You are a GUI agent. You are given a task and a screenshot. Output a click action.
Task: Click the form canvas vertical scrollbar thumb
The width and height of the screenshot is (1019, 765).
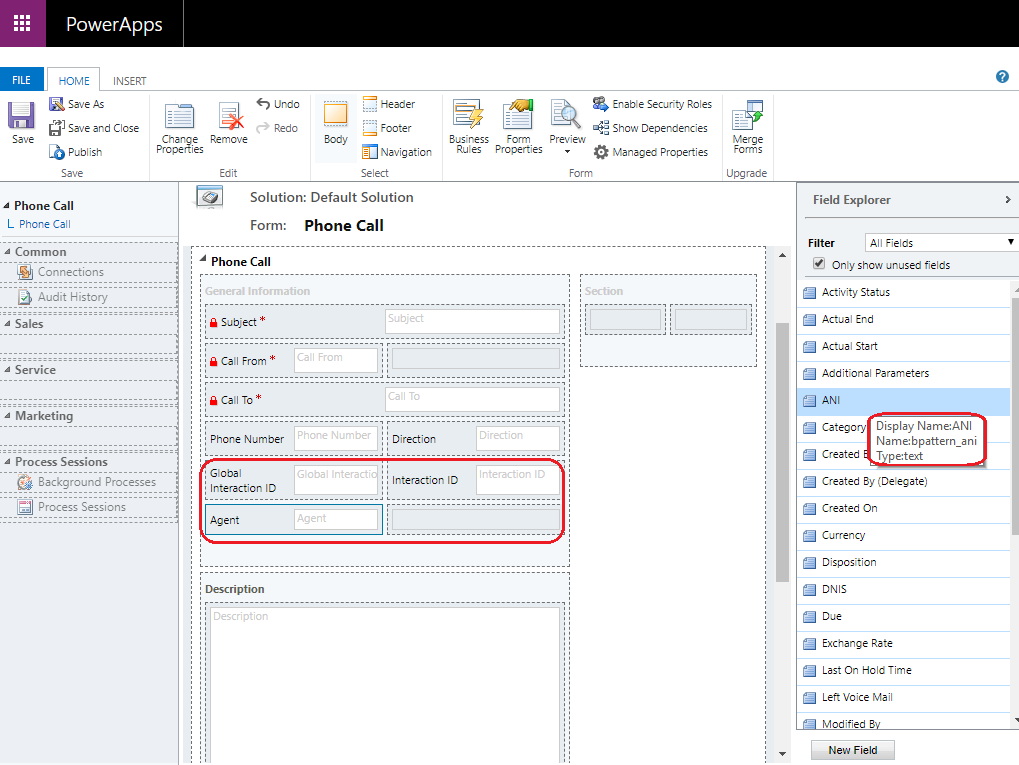[x=782, y=452]
